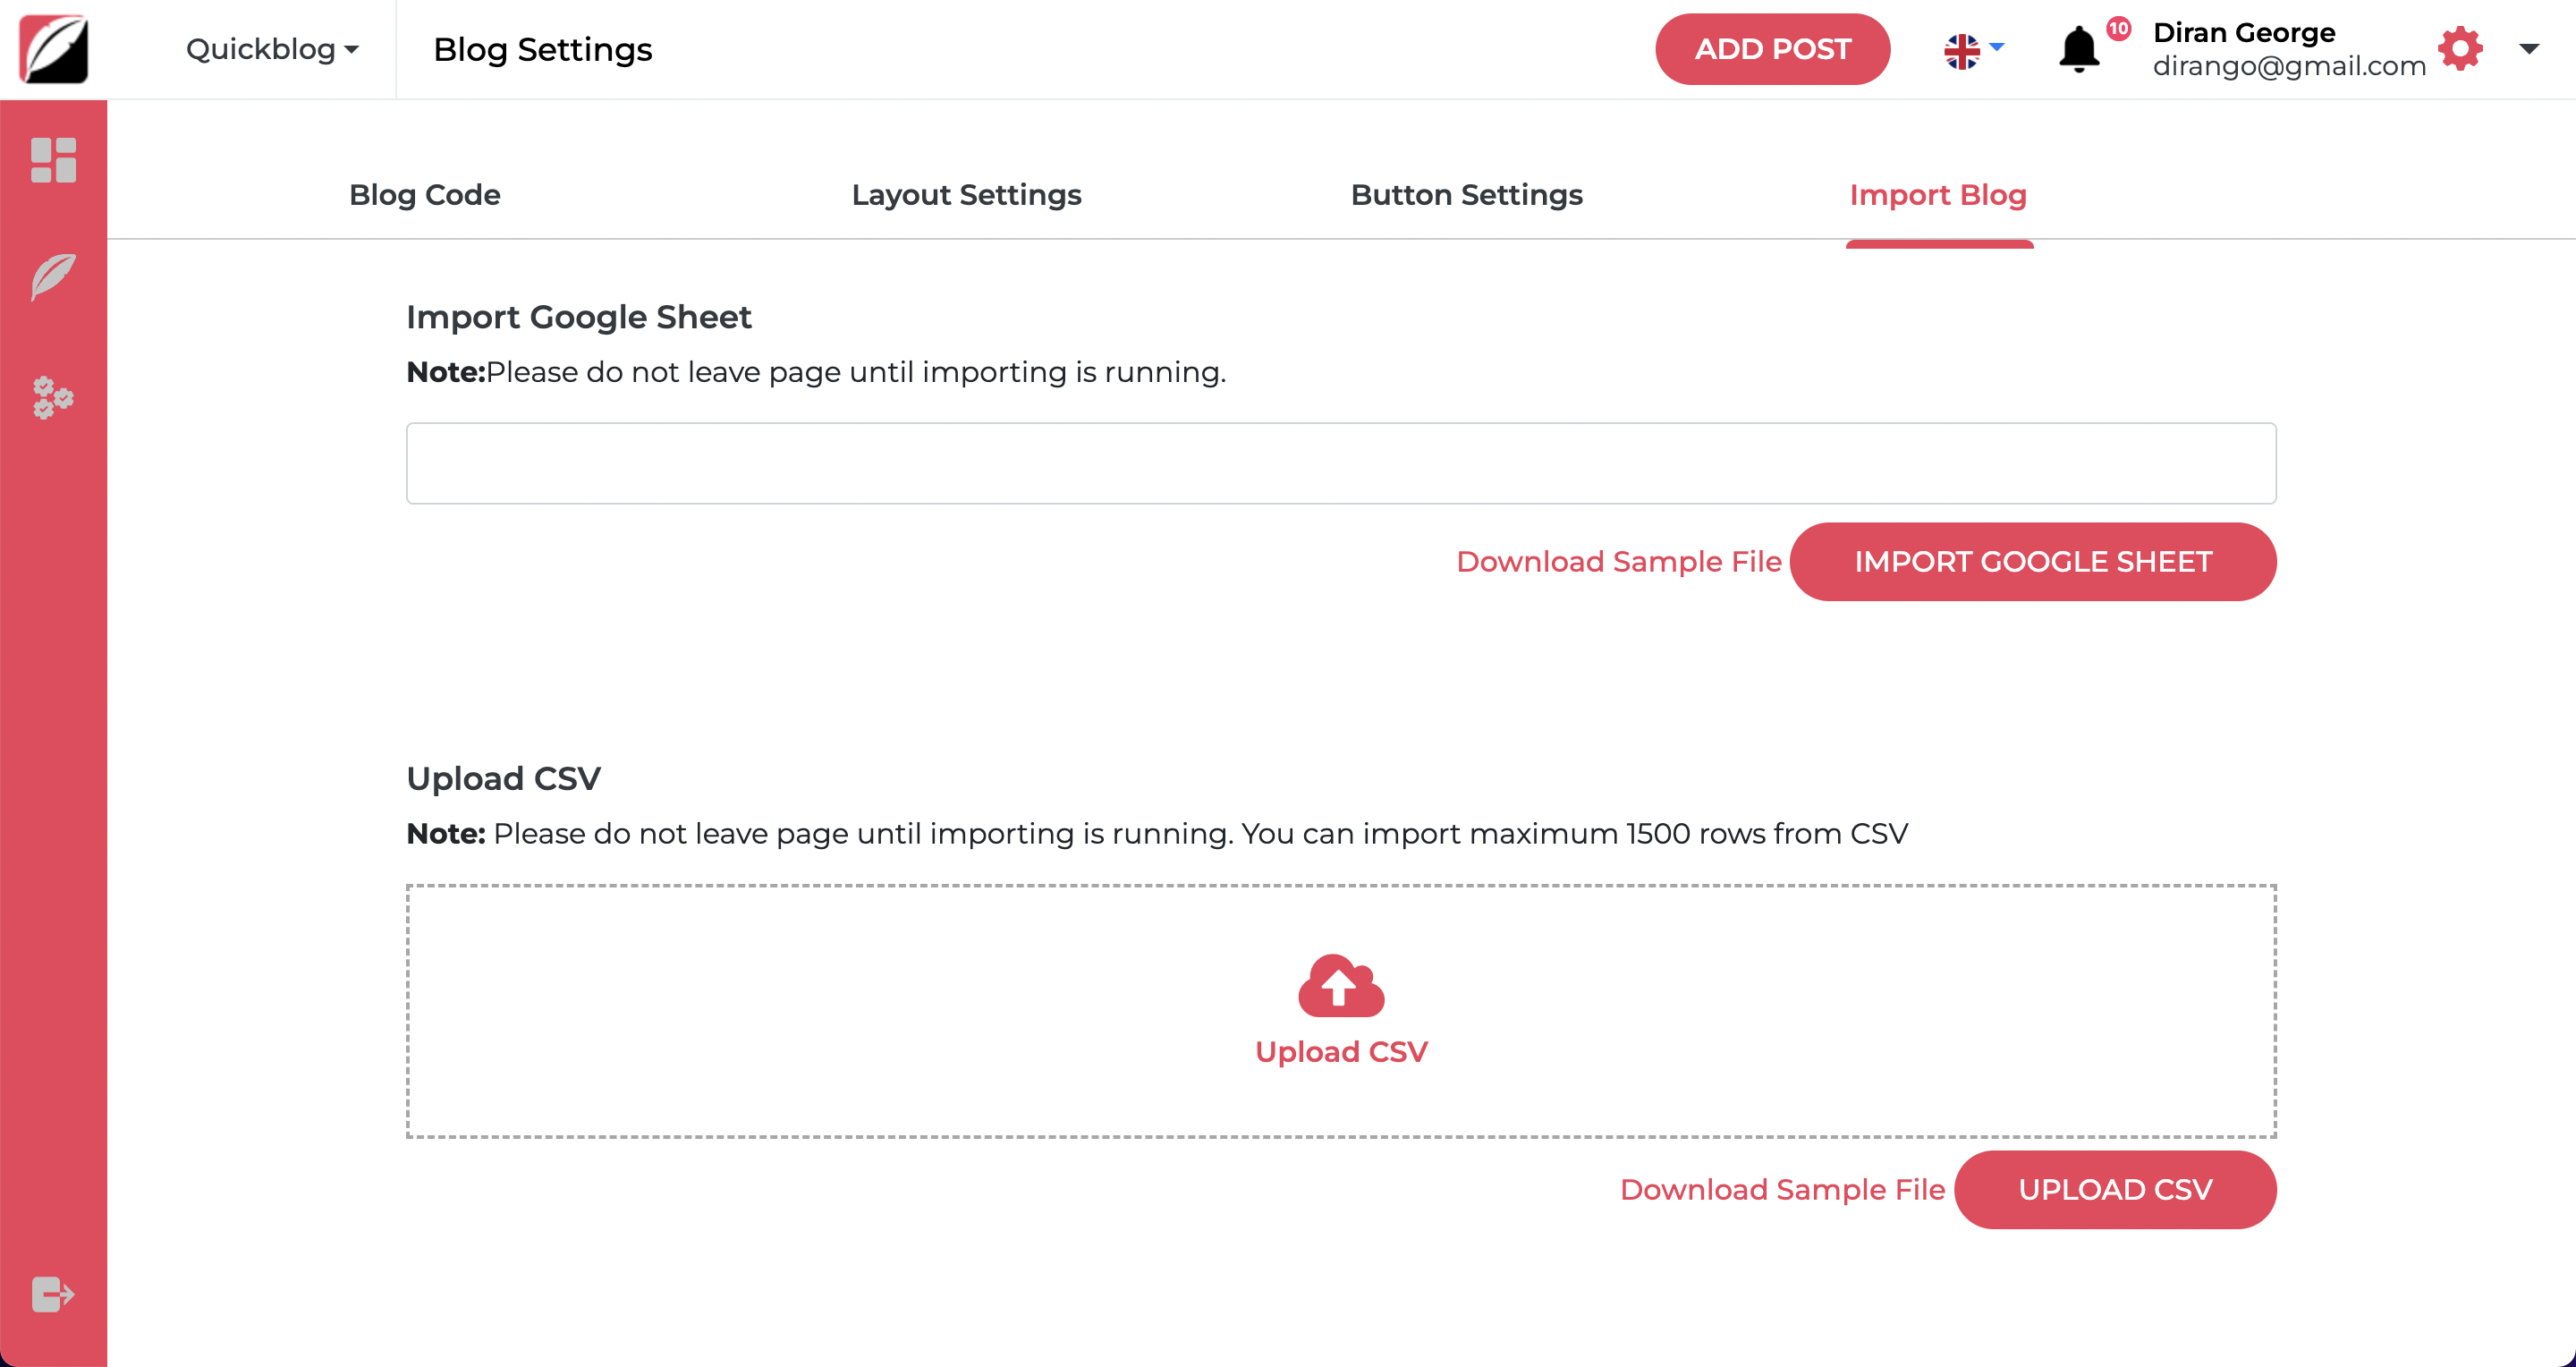Switch to the Blog Code tab
2576x1367 pixels.
click(x=424, y=195)
